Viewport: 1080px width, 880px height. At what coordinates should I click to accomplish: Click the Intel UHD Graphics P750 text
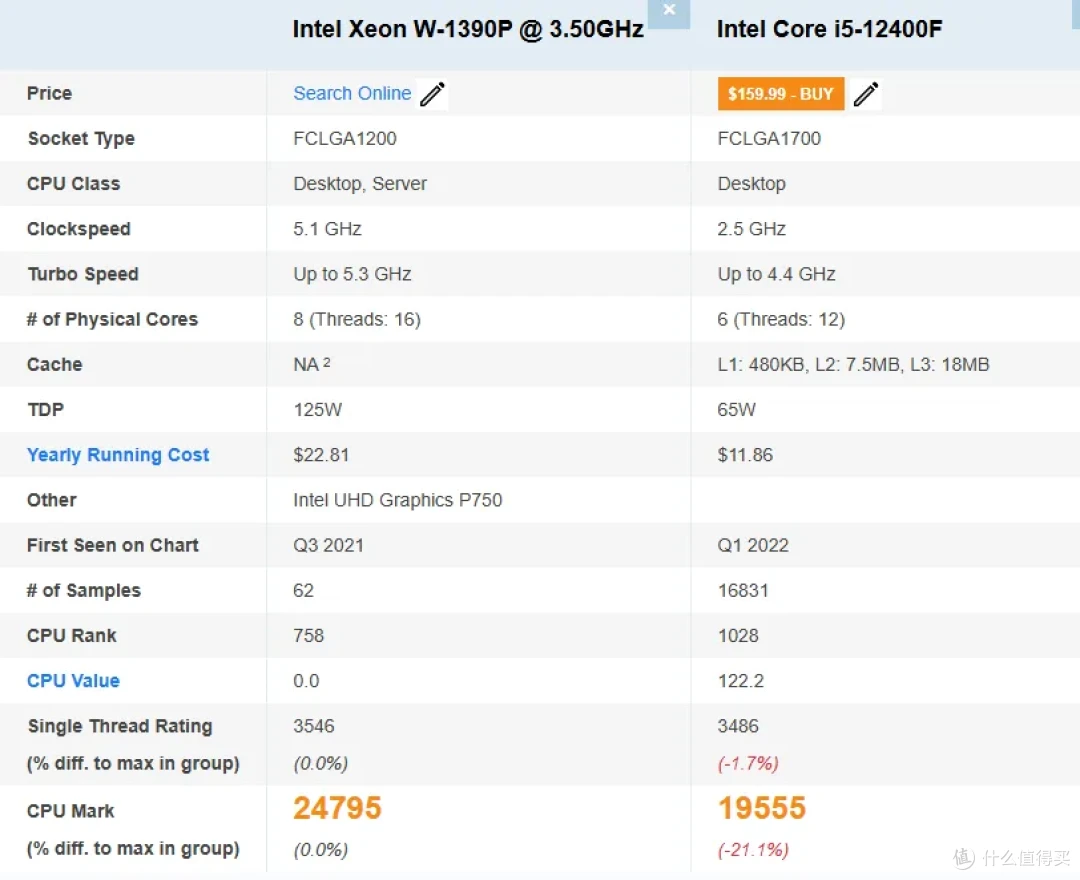pyautogui.click(x=397, y=500)
